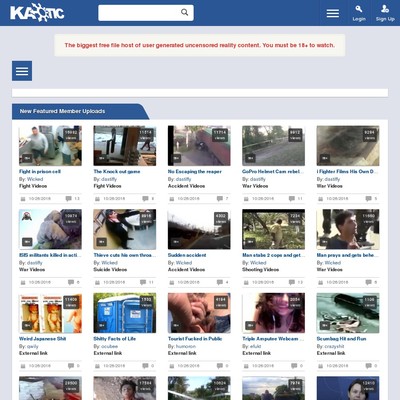The width and height of the screenshot is (400, 400).
Task: Open the header hamburger menu
Action: pos(333,13)
